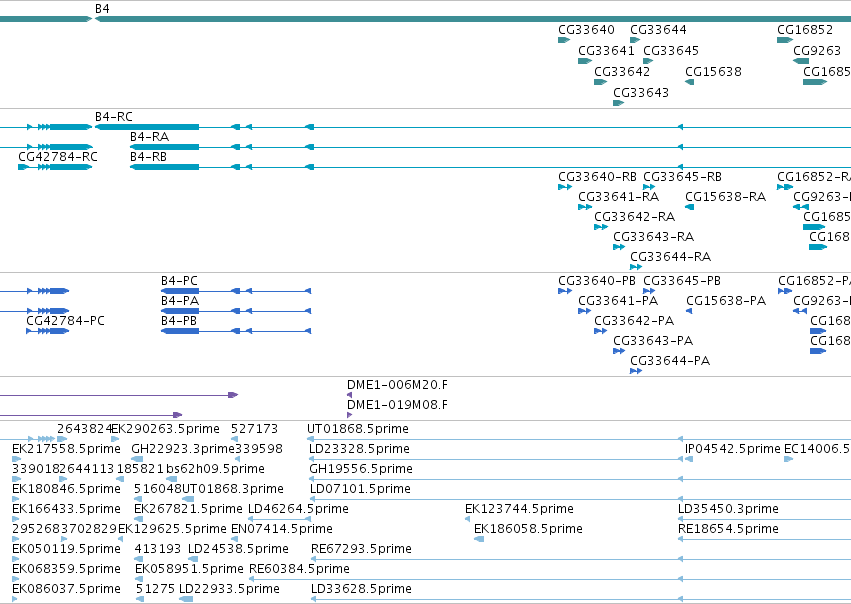Select the UT01868.5prime EST label
Viewport: 851px width, 604px height.
coord(358,429)
